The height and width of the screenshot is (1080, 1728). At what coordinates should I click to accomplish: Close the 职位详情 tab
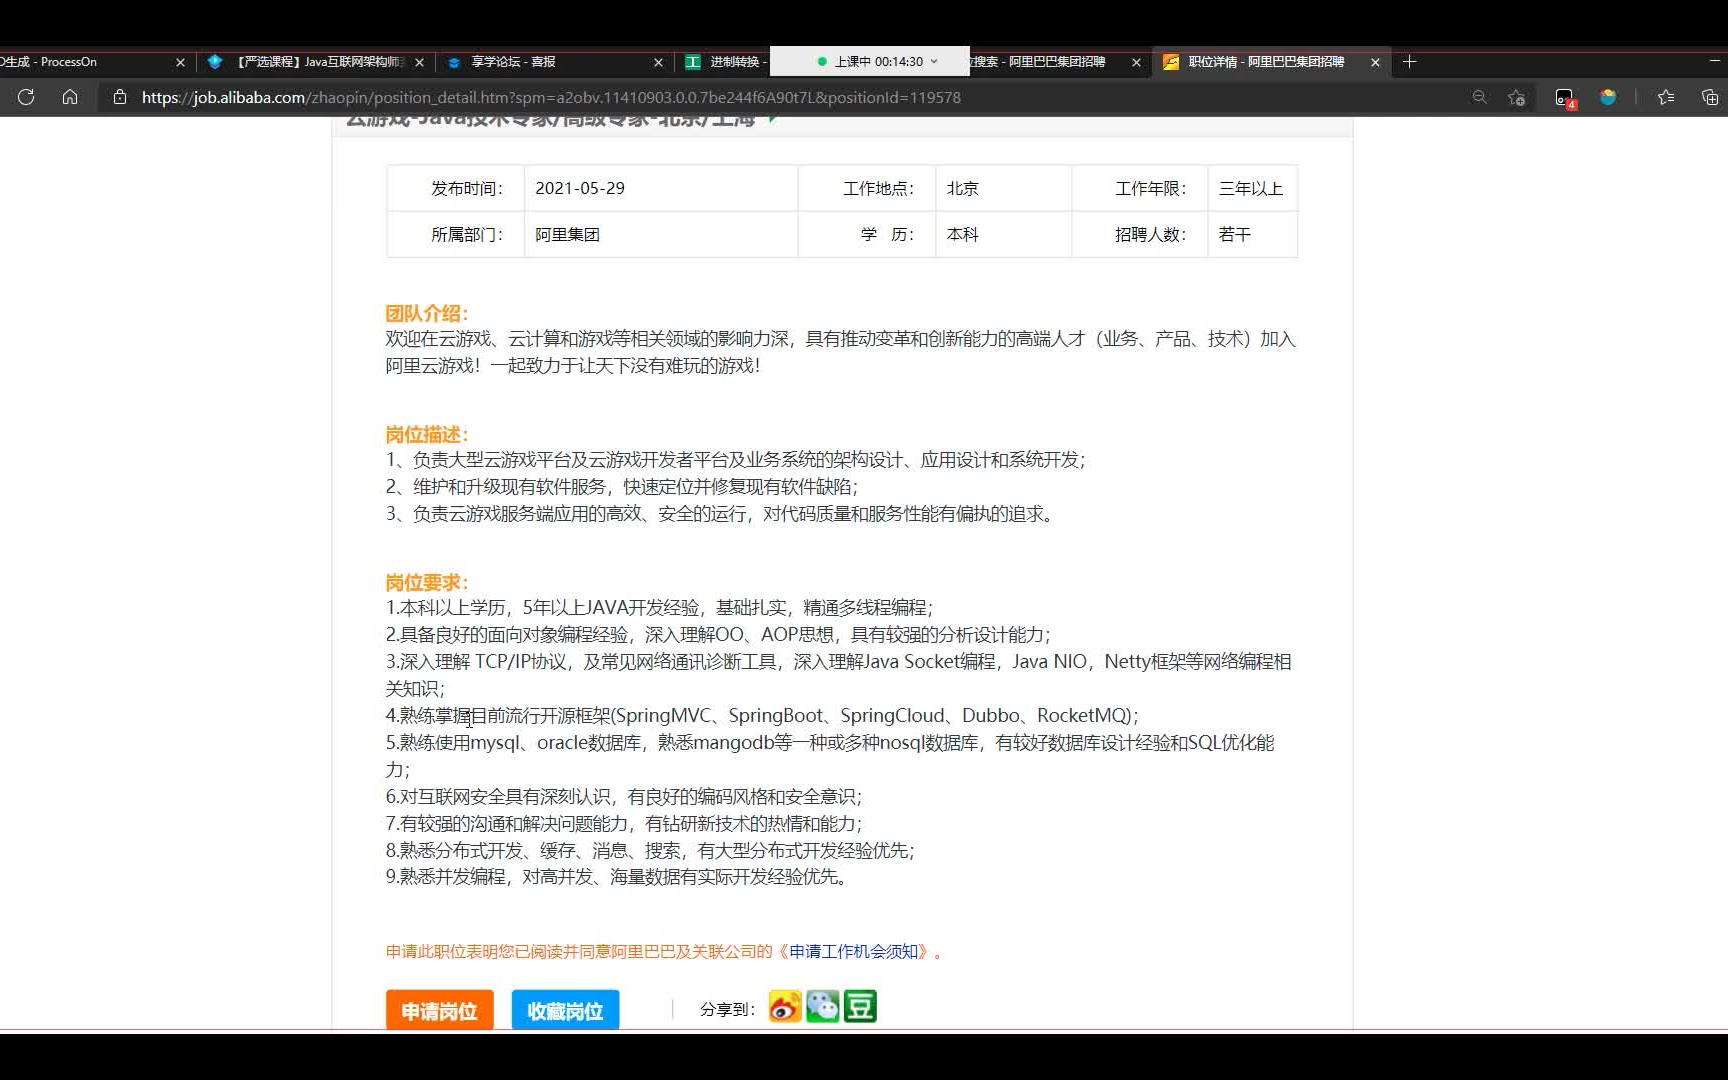[1375, 62]
